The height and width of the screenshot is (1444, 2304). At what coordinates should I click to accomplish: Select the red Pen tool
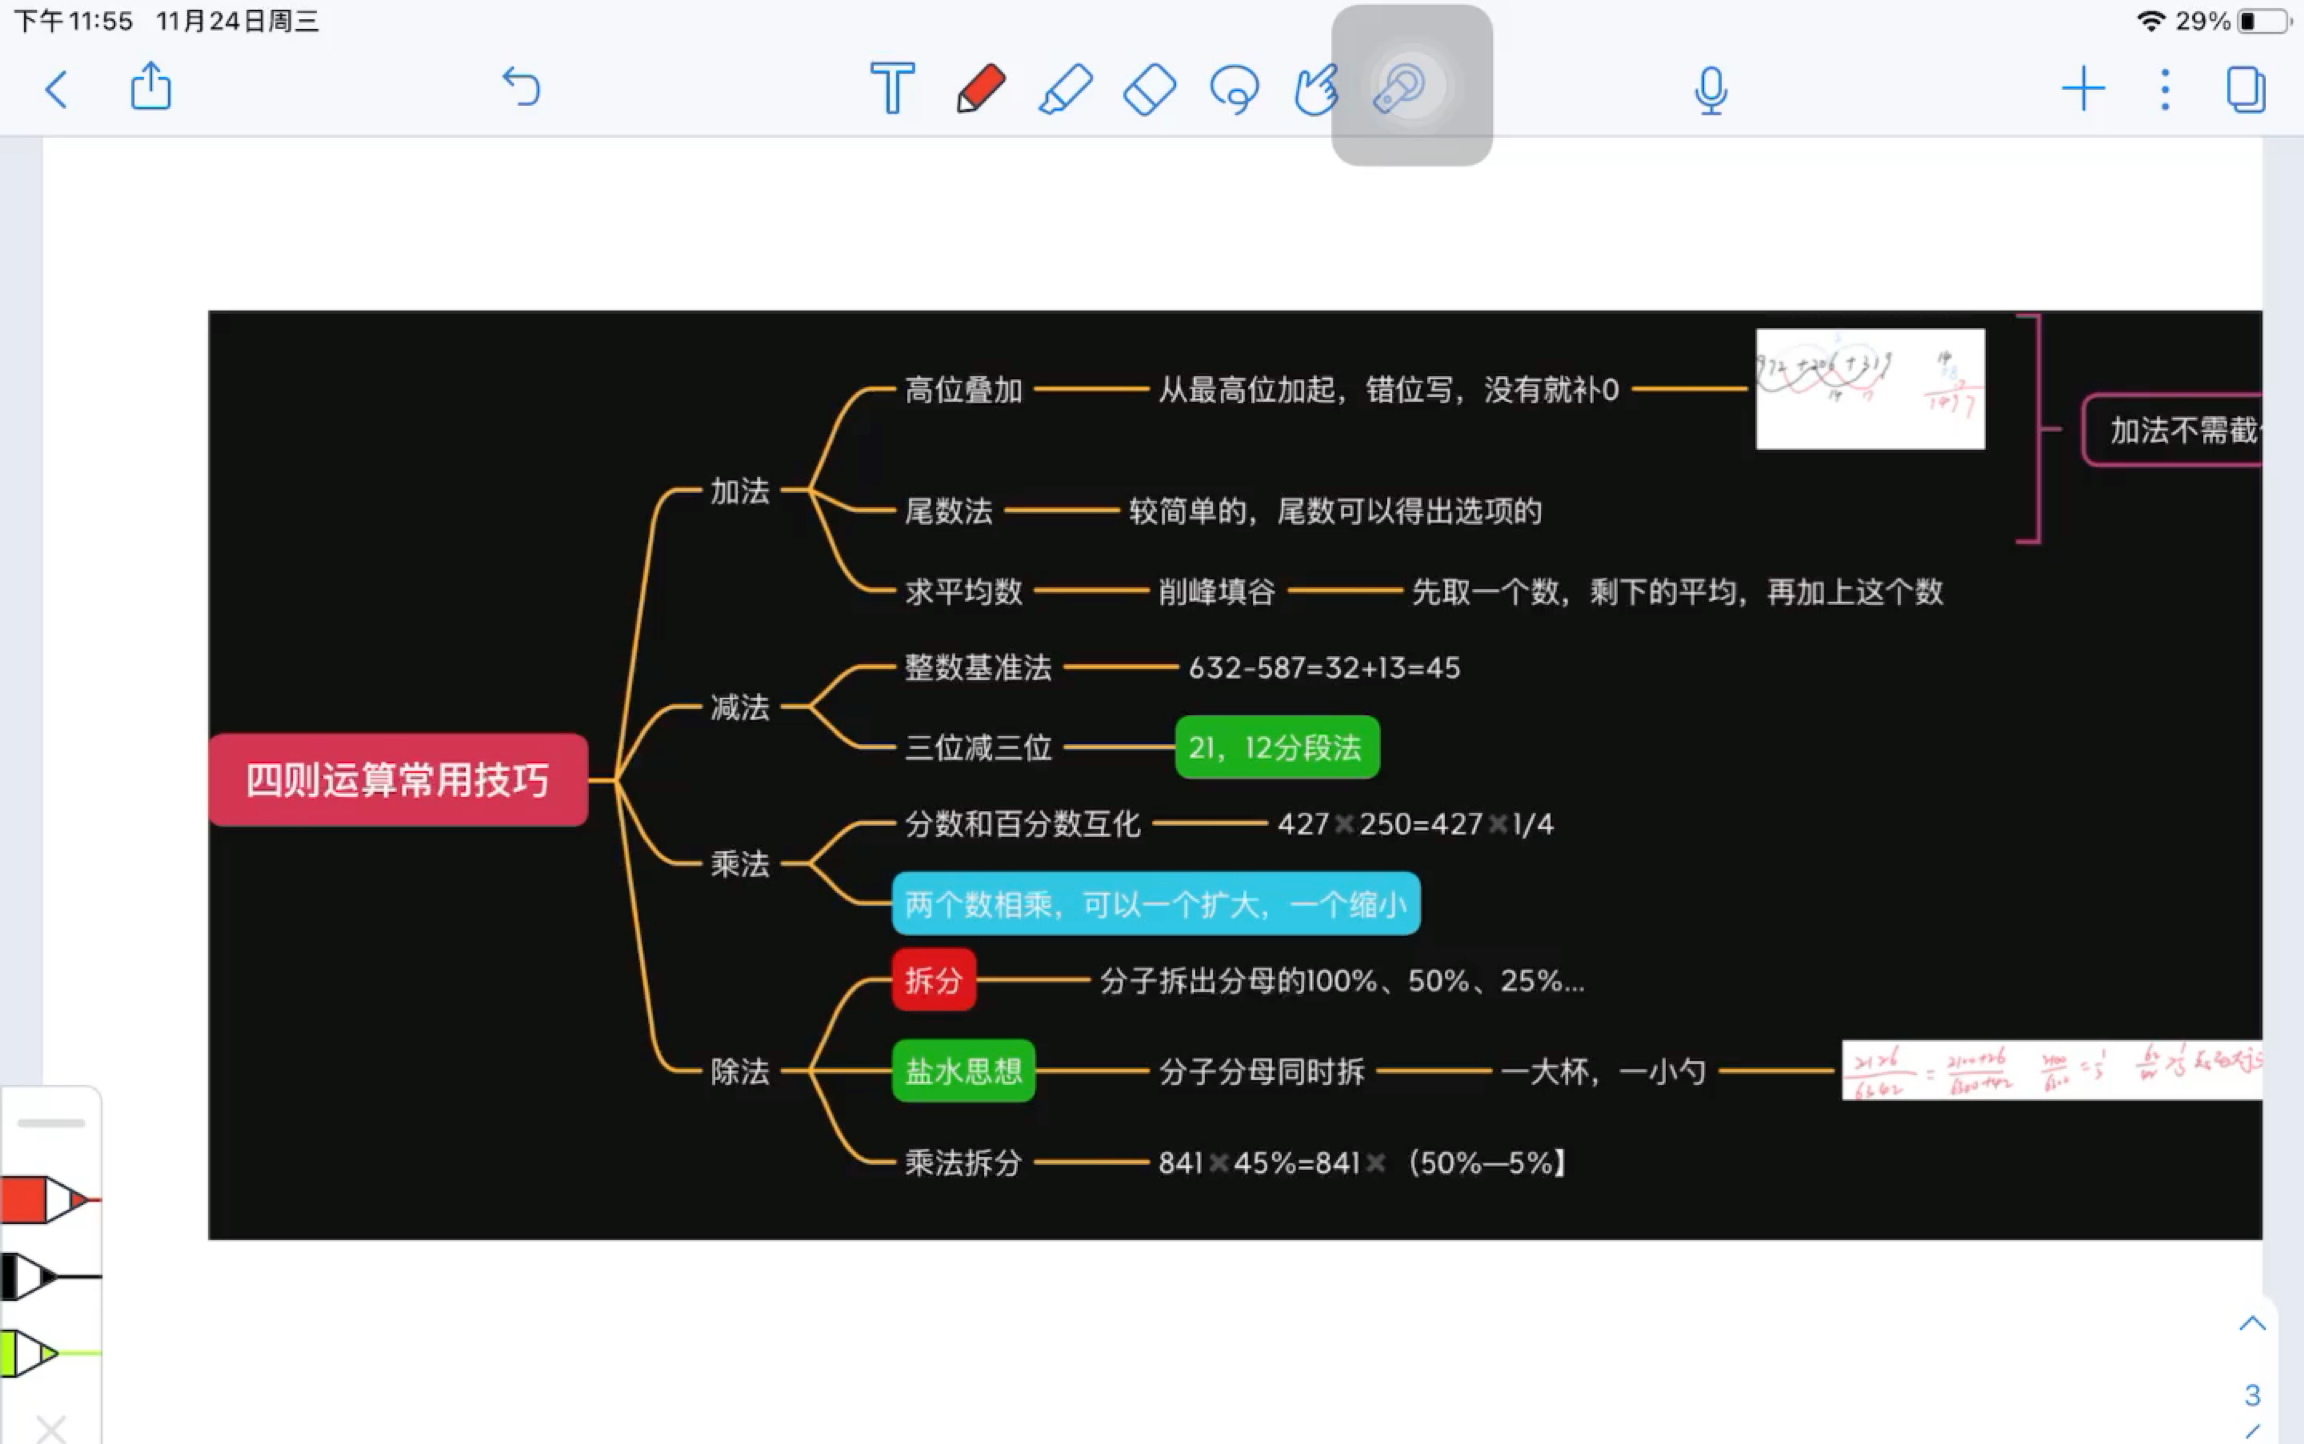tap(980, 88)
